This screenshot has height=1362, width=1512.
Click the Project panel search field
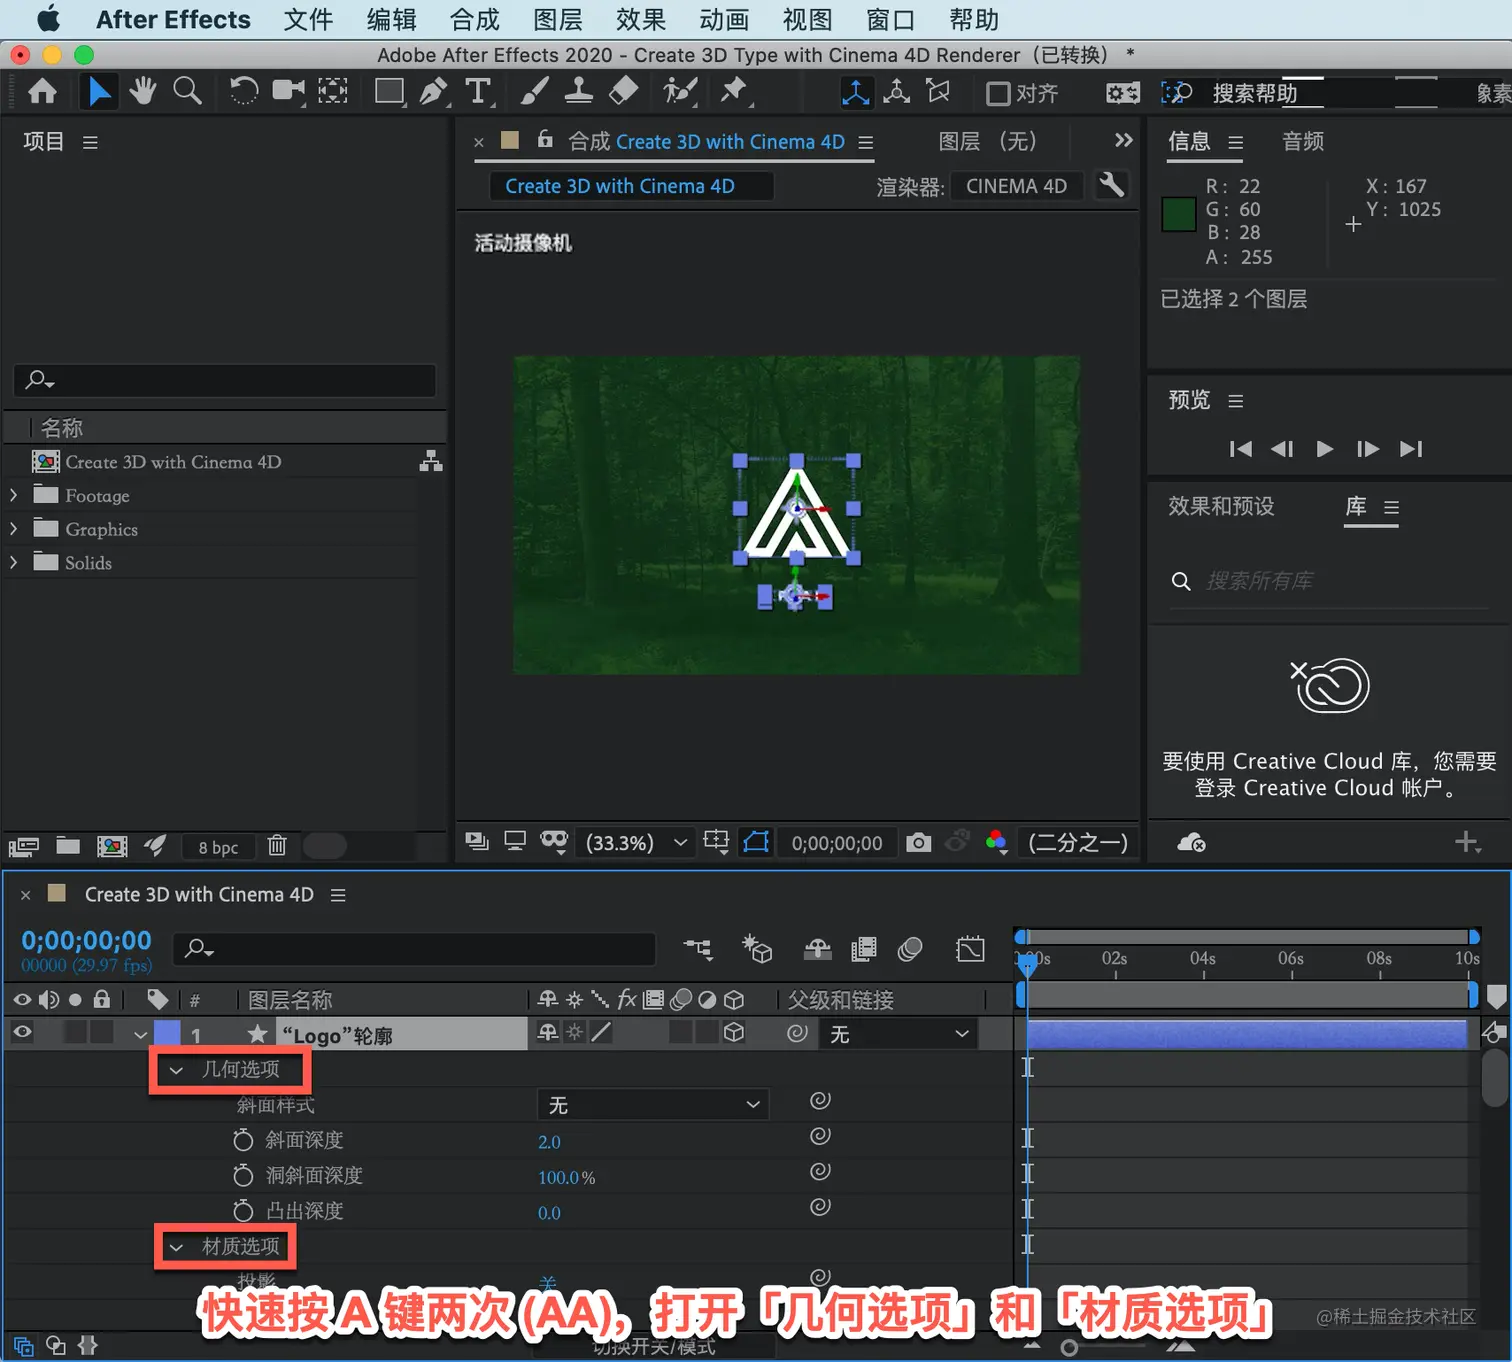pos(225,380)
